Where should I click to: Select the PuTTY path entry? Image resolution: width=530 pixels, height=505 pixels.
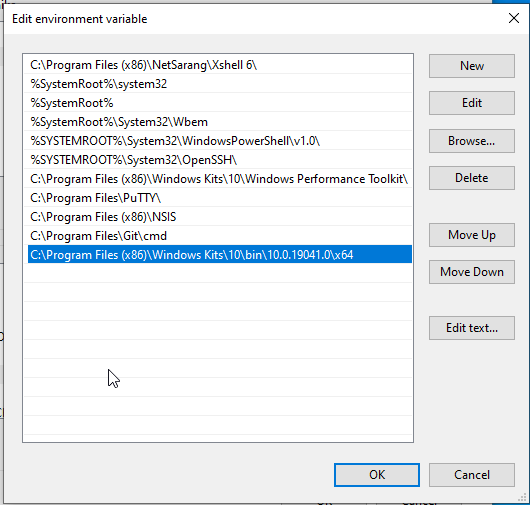[220, 198]
